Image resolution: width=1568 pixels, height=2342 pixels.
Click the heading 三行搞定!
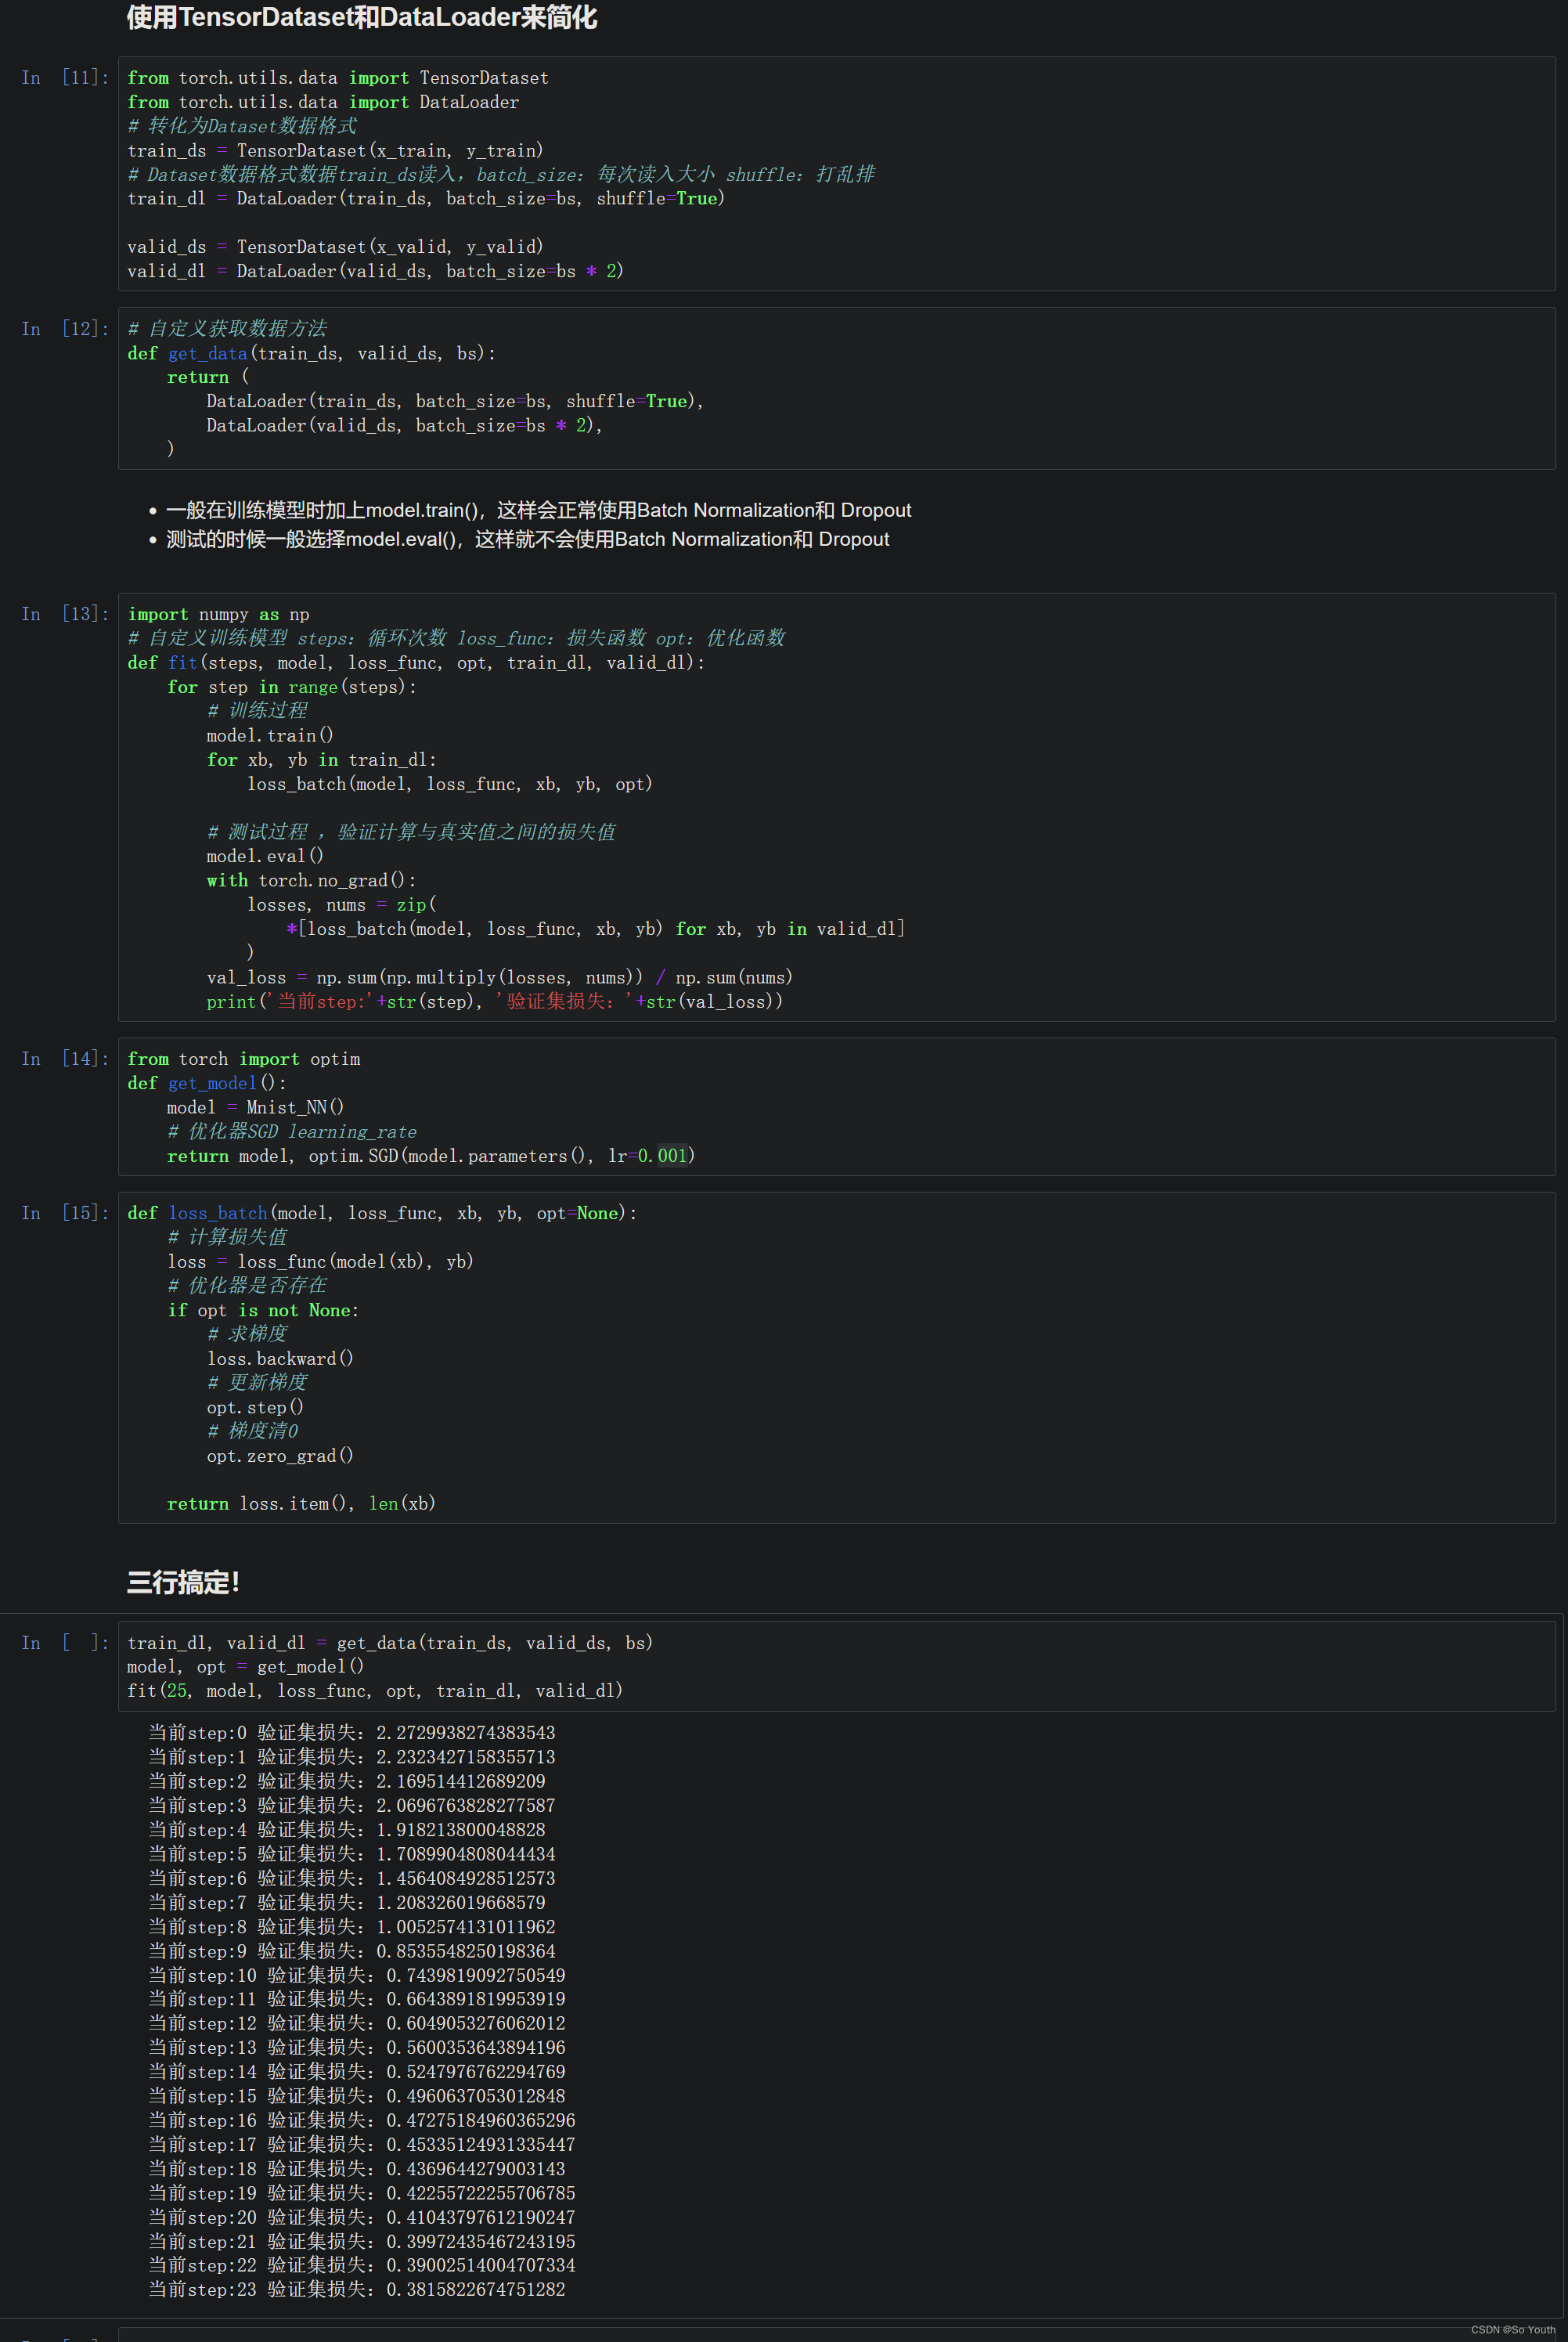(183, 1583)
